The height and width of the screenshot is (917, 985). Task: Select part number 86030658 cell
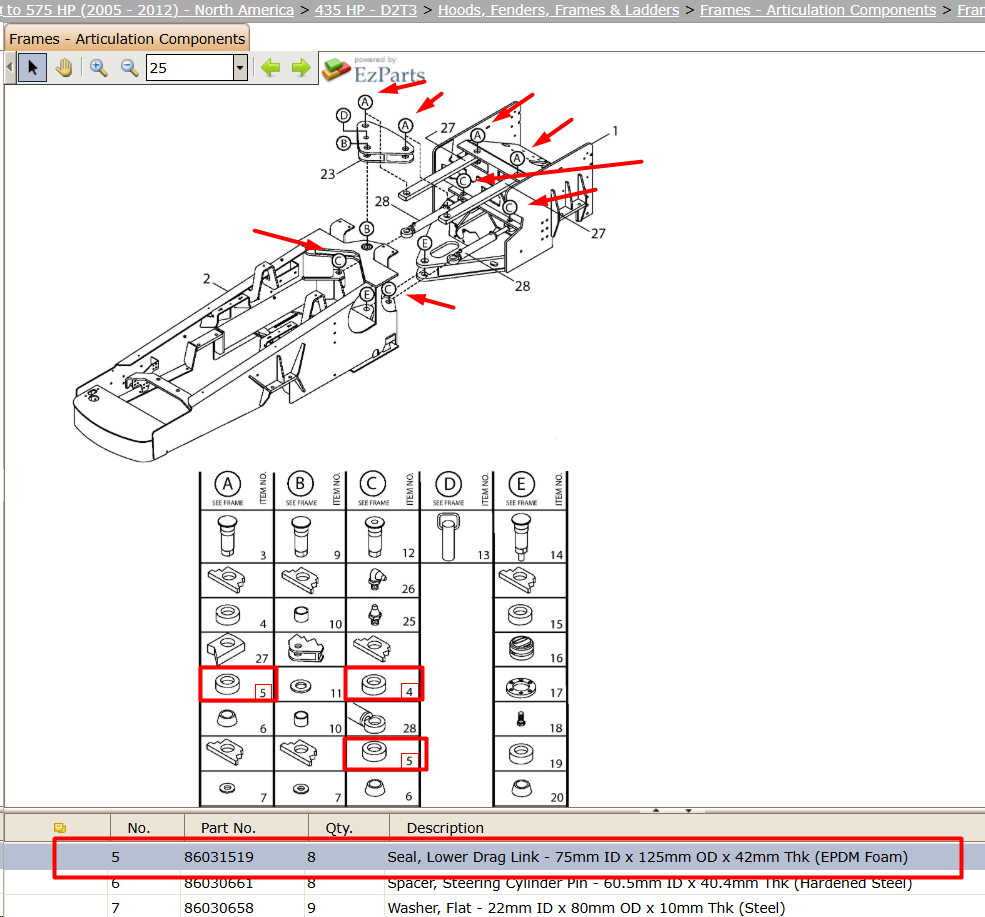coord(219,908)
